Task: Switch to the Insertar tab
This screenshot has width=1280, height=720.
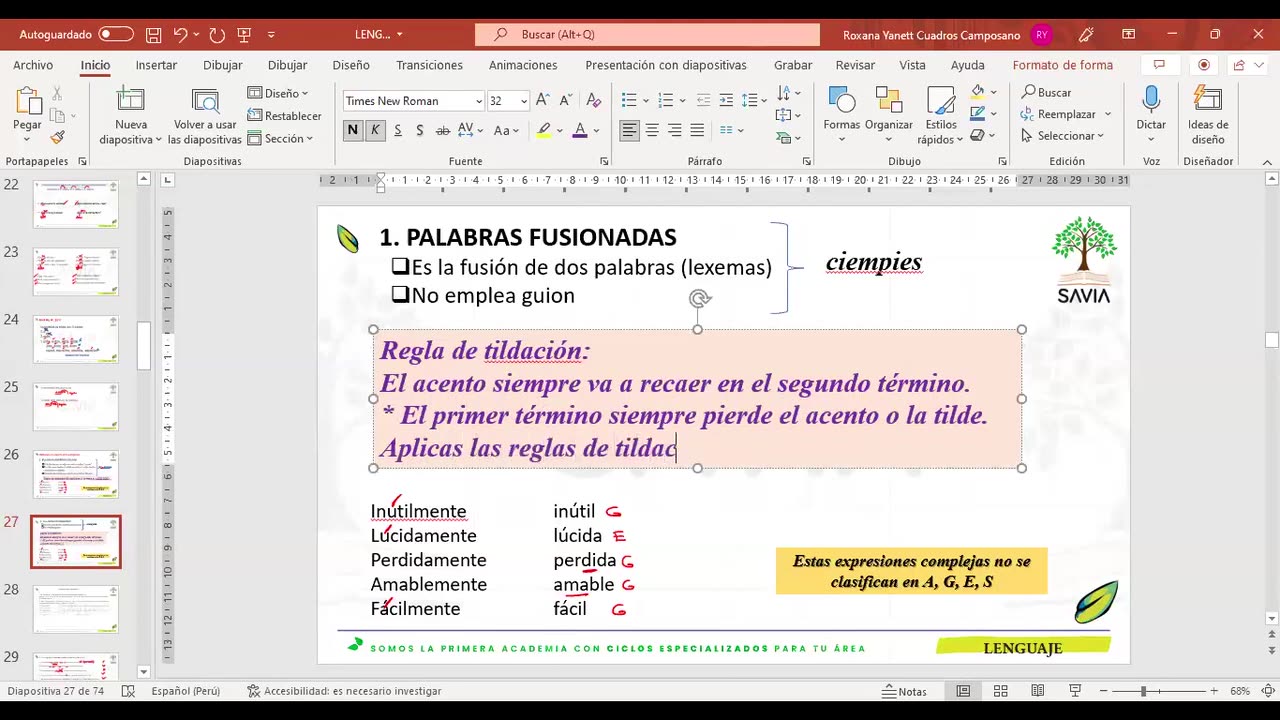Action: click(x=156, y=65)
